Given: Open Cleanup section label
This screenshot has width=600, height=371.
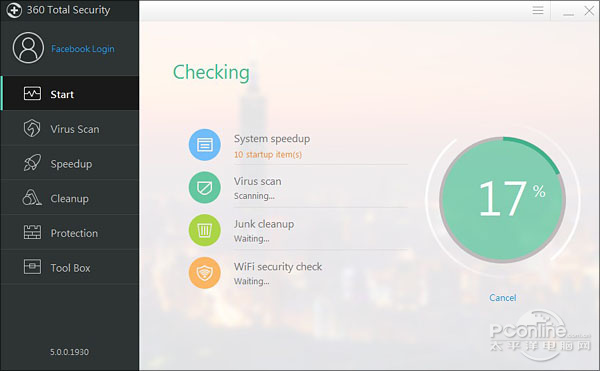Looking at the screenshot, I should [69, 199].
